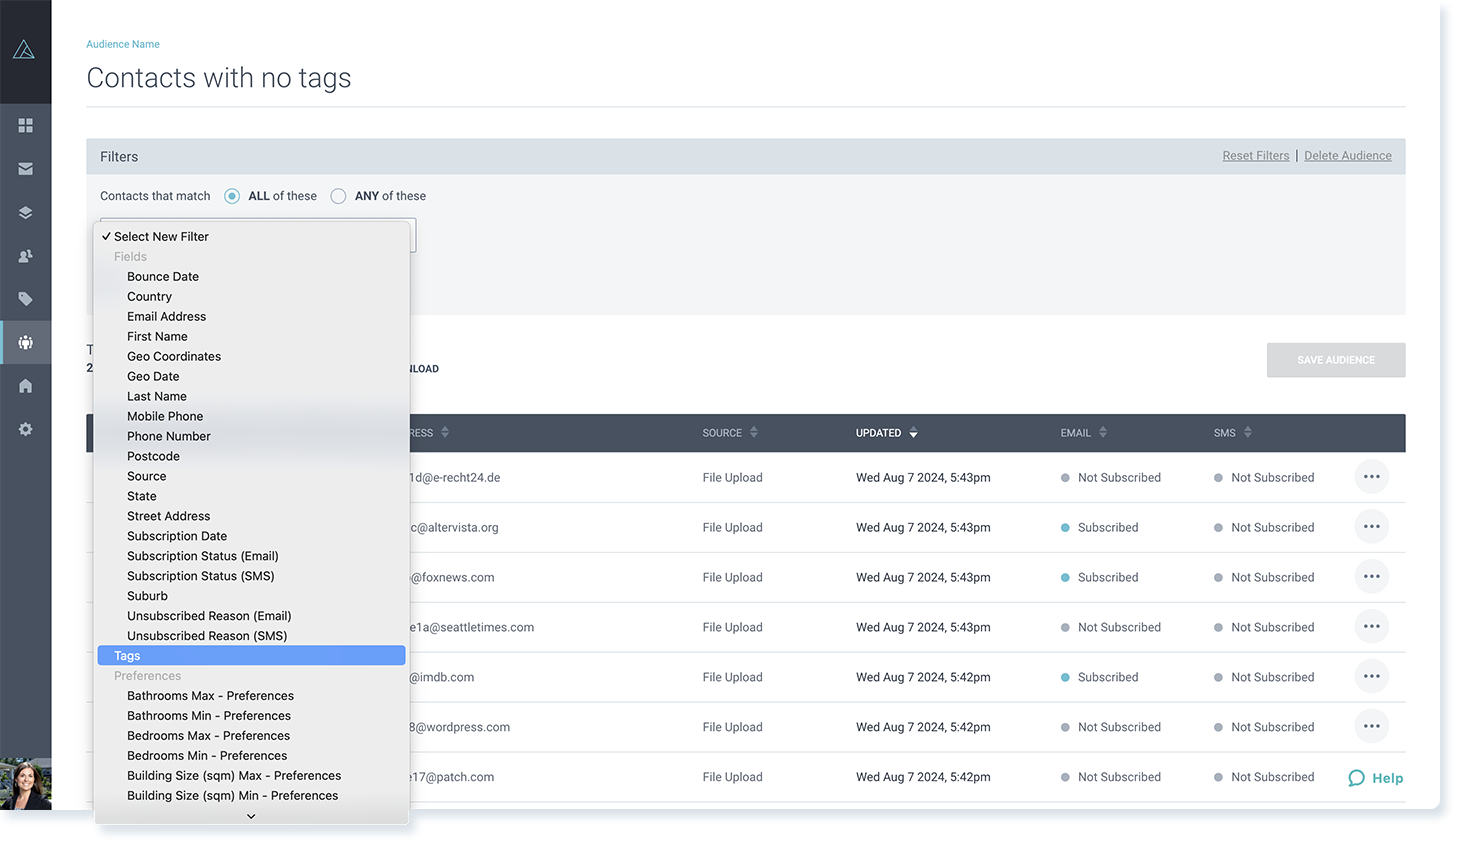Image resolution: width=1483 pixels, height=859 pixels.
Task: Select Subscription Status (Email) from the menu
Action: (203, 556)
